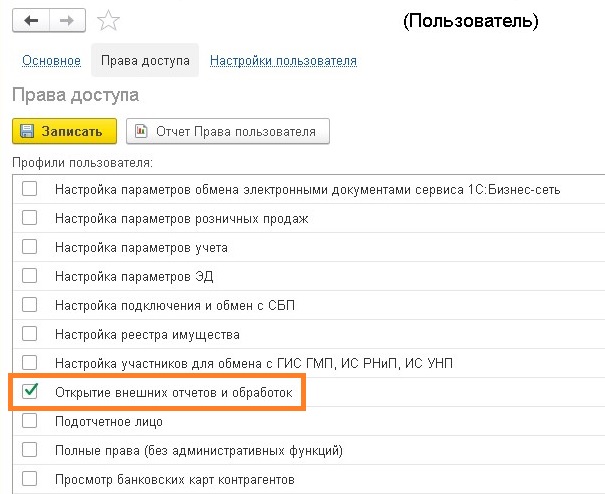This screenshot has height=494, width=605.
Task: Uncheck Открытие внешних отчетов и обработок
Action: [30, 393]
